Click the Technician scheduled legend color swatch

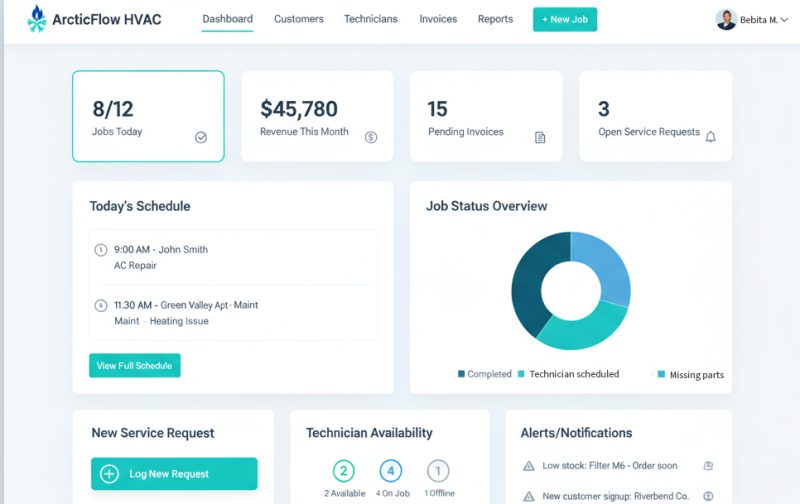coord(521,374)
